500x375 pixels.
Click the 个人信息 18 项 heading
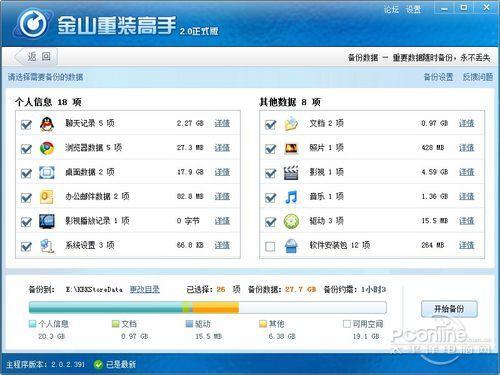(x=48, y=102)
